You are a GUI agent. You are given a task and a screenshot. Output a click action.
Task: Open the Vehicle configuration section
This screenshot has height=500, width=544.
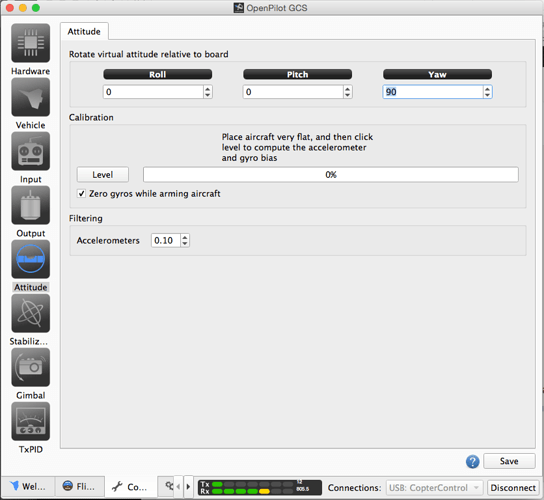(31, 97)
